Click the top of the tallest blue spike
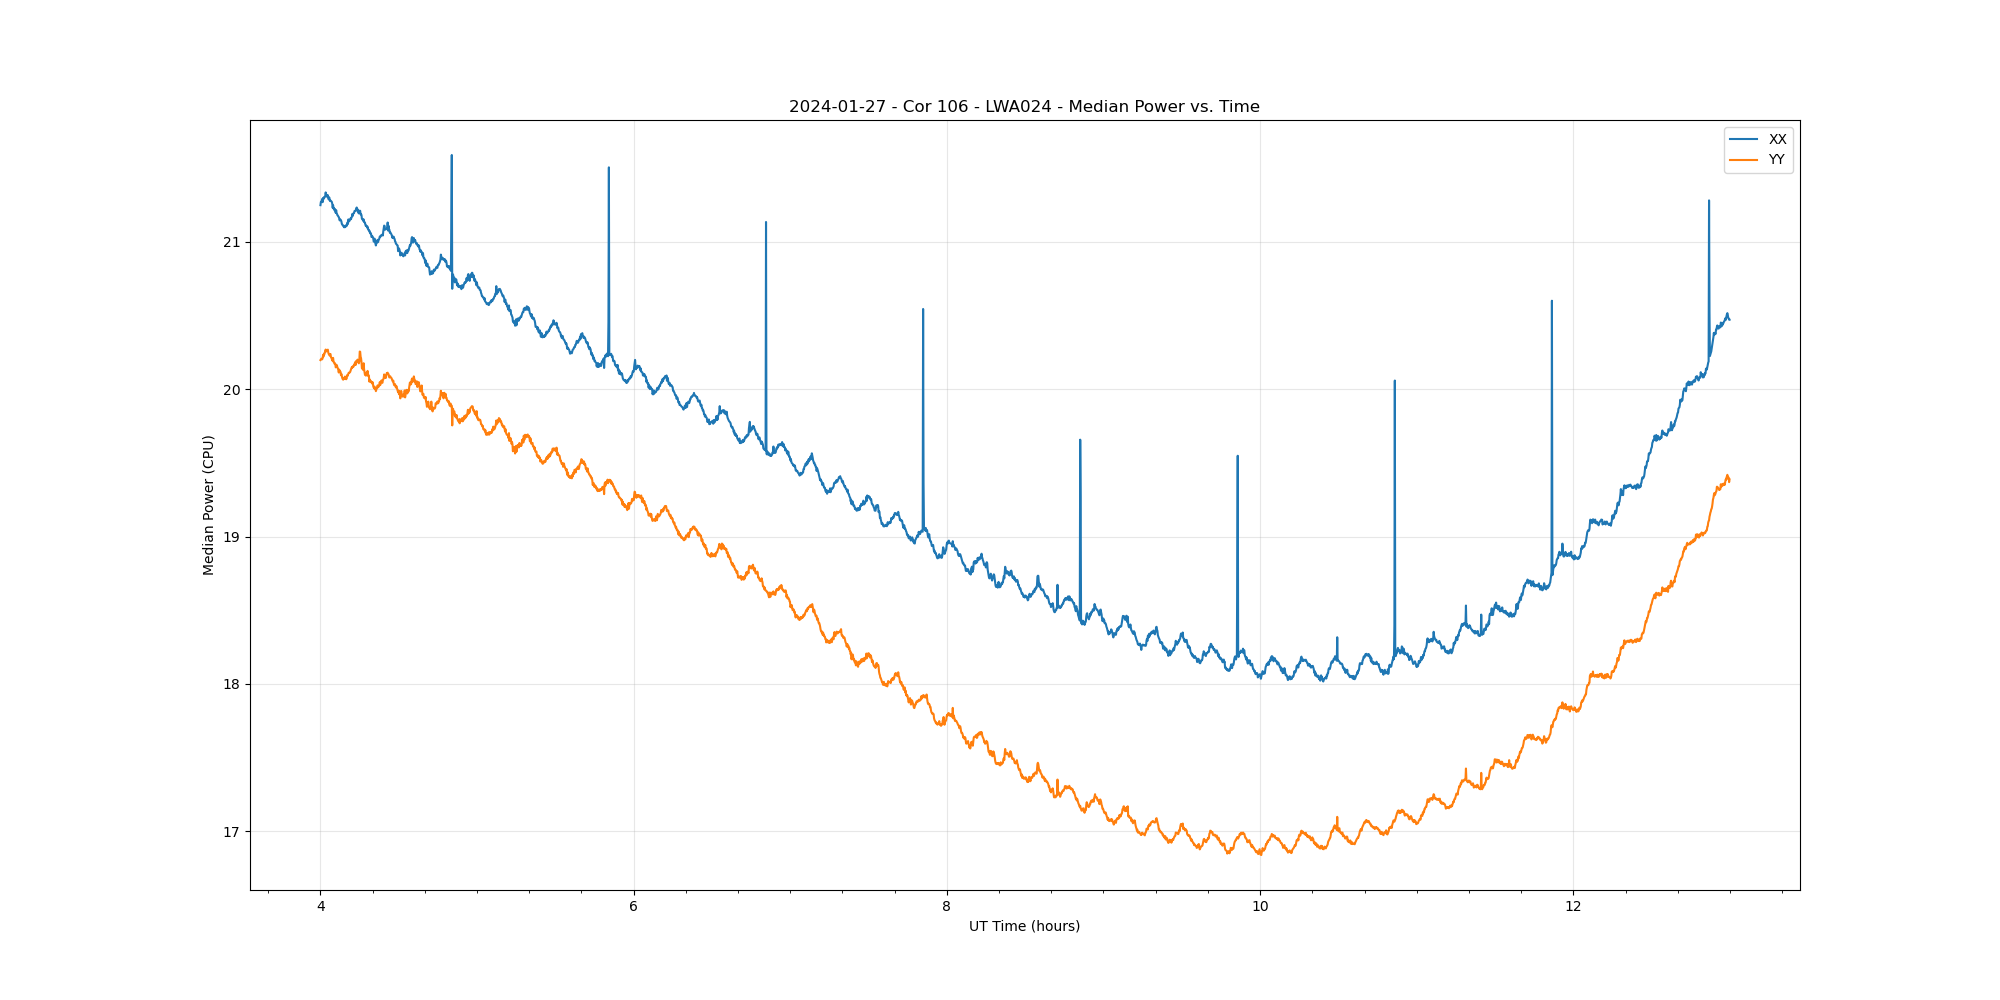2000x1000 pixels. click(x=451, y=156)
